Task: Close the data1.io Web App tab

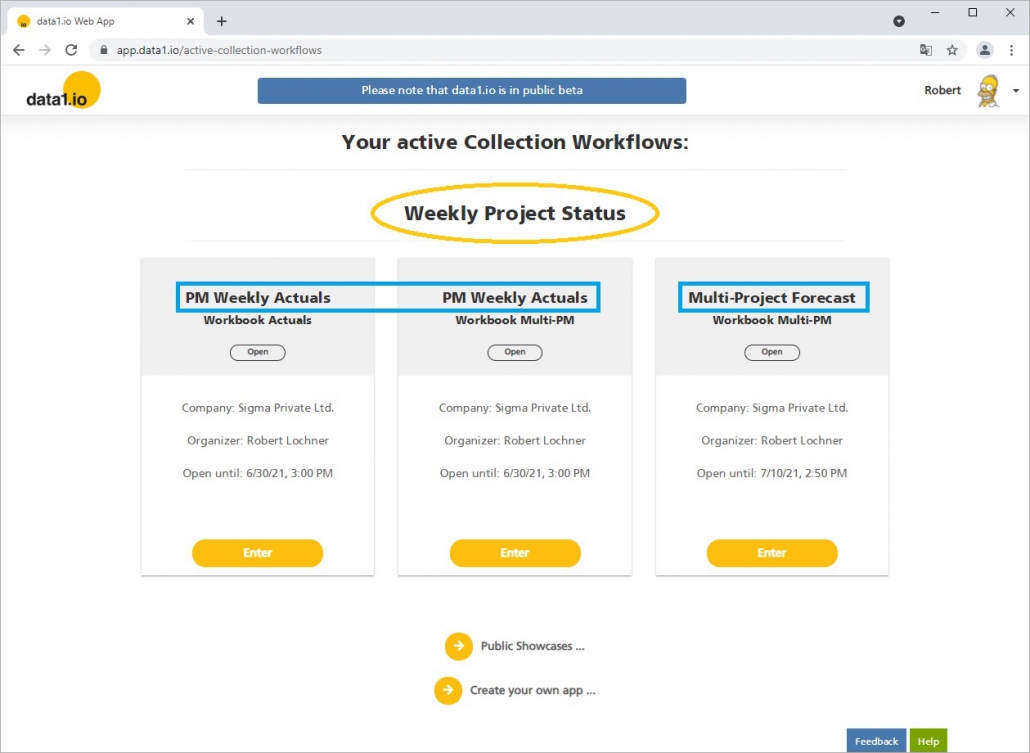Action: 190,21
